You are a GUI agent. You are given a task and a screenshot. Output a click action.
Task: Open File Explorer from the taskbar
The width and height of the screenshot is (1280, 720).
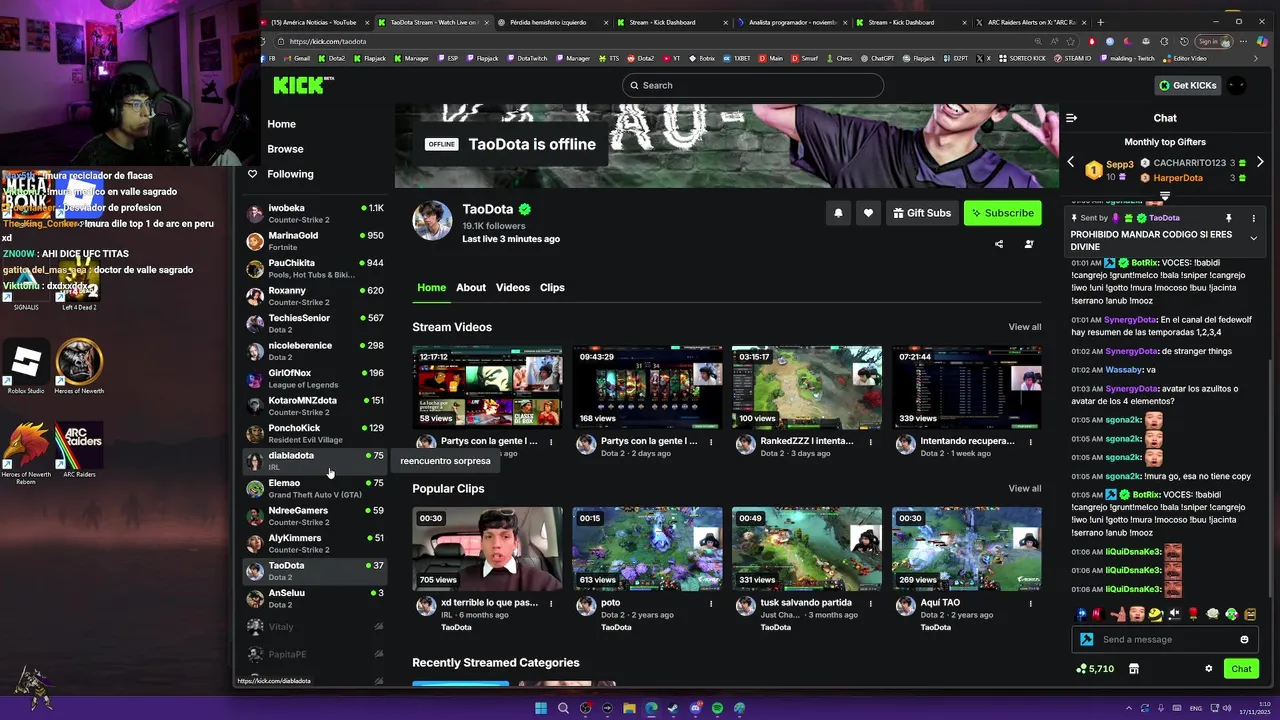(629, 708)
